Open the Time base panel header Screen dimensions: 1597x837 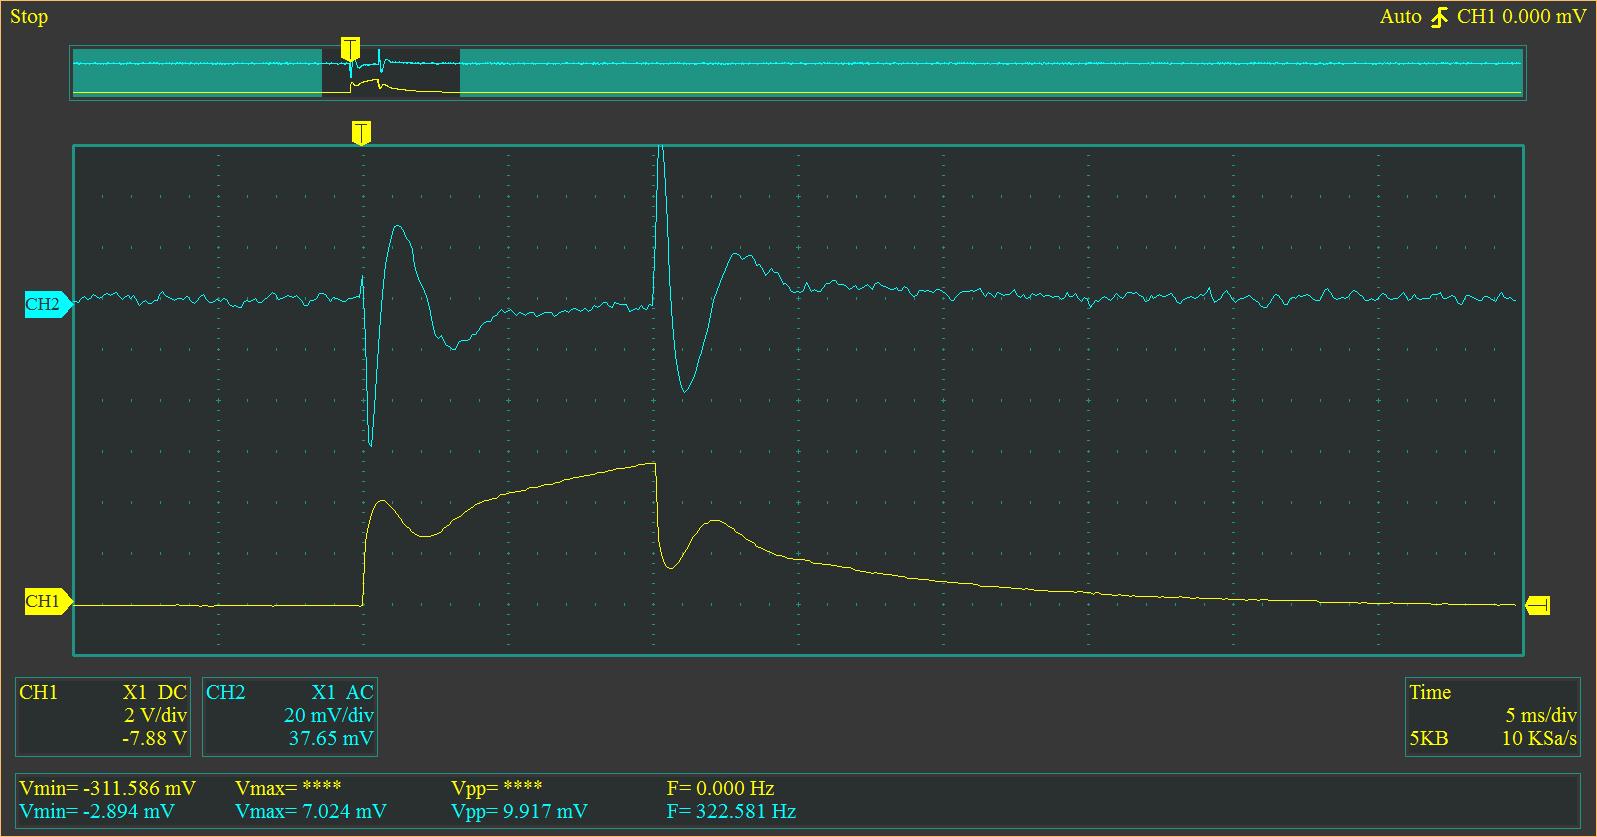click(x=1430, y=692)
